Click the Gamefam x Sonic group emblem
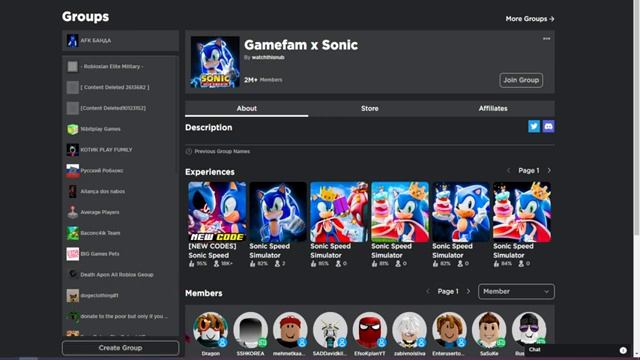 [215, 62]
